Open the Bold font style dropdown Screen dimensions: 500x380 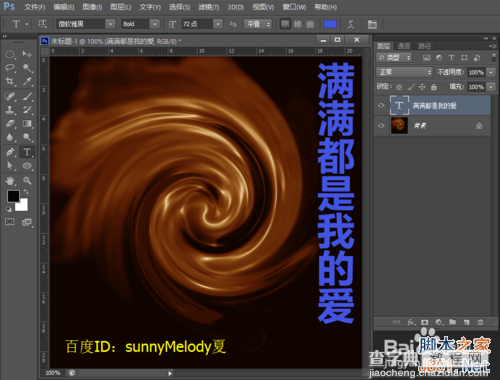coord(155,24)
